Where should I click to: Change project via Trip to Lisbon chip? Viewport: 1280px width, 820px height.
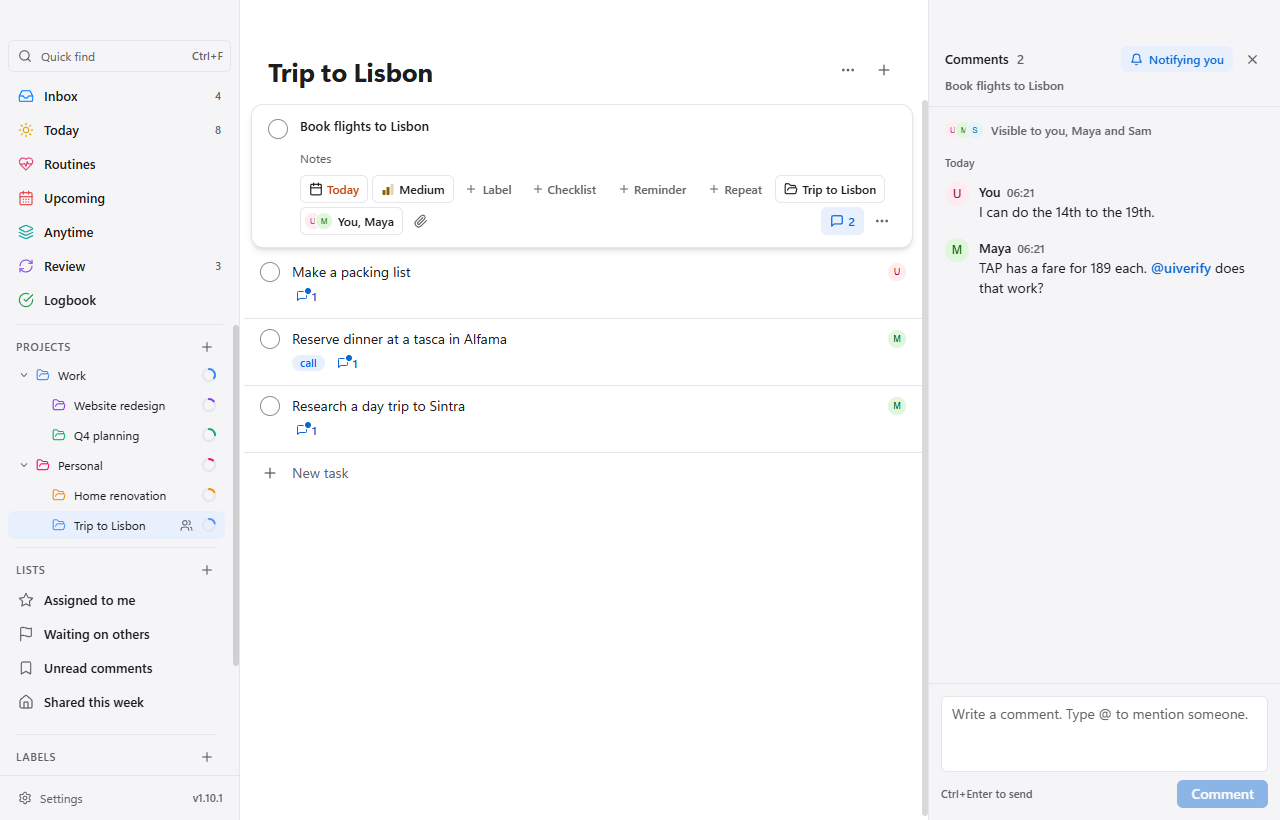[830, 190]
